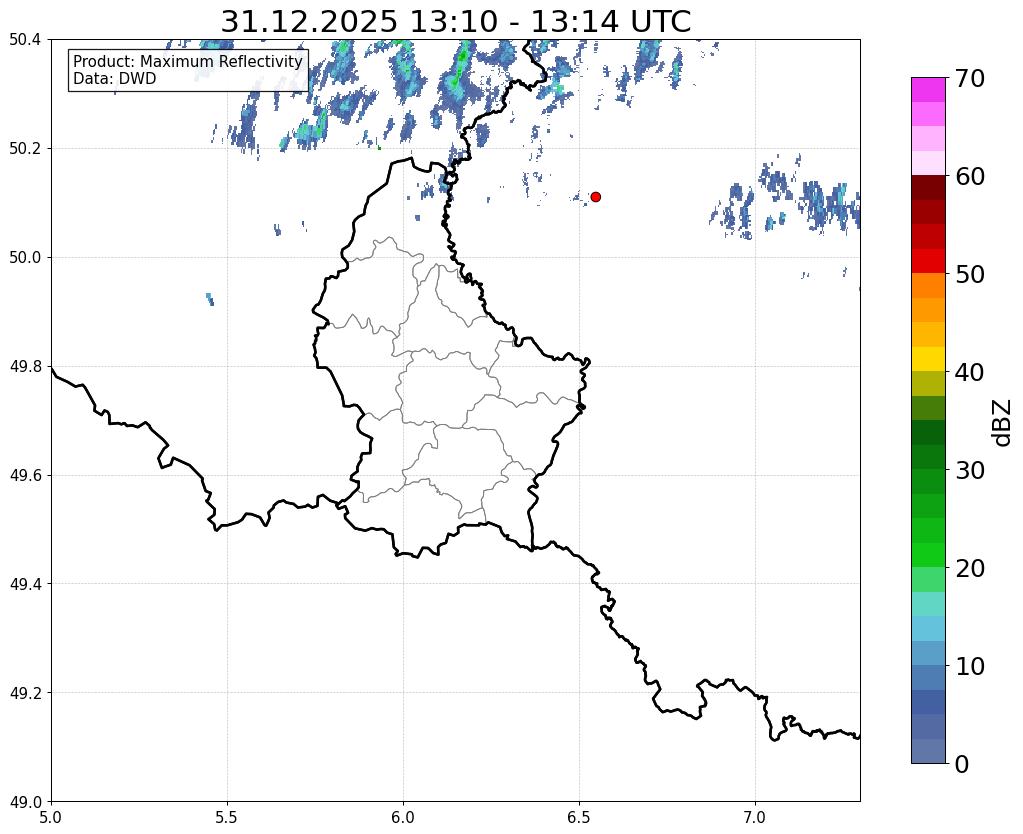Pick the orange colorbar swatch below 50
Image resolution: width=1023 pixels, height=834 pixels.
928,286
